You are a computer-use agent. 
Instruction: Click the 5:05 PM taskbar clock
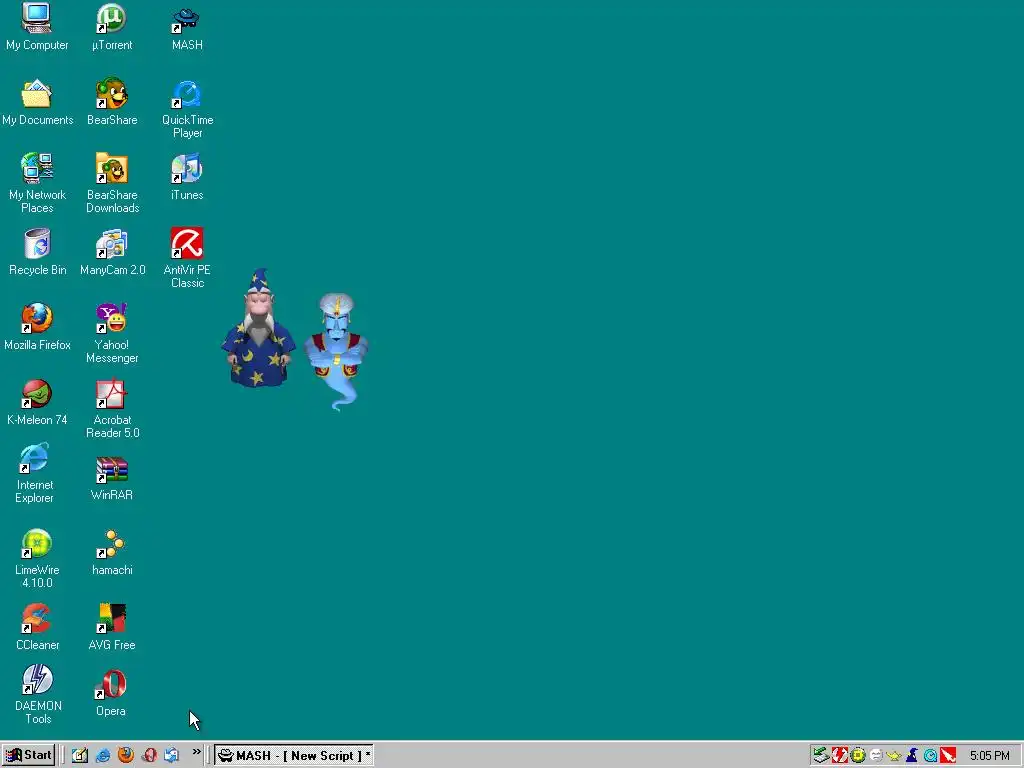point(989,756)
